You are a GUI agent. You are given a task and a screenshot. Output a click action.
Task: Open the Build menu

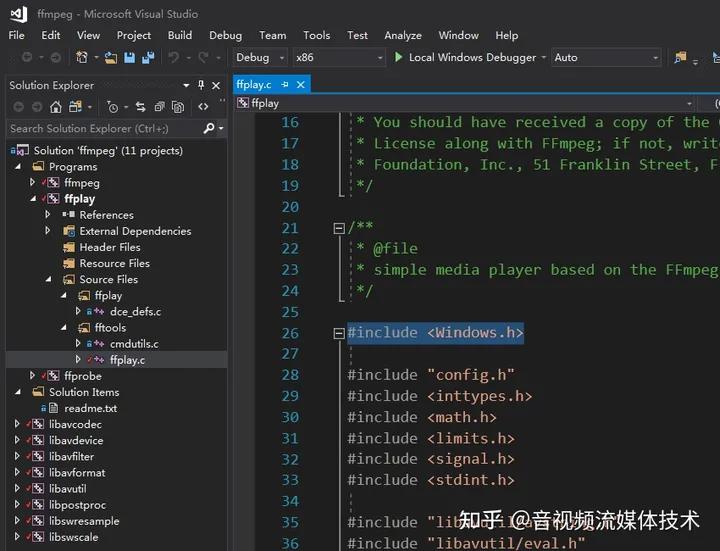180,35
